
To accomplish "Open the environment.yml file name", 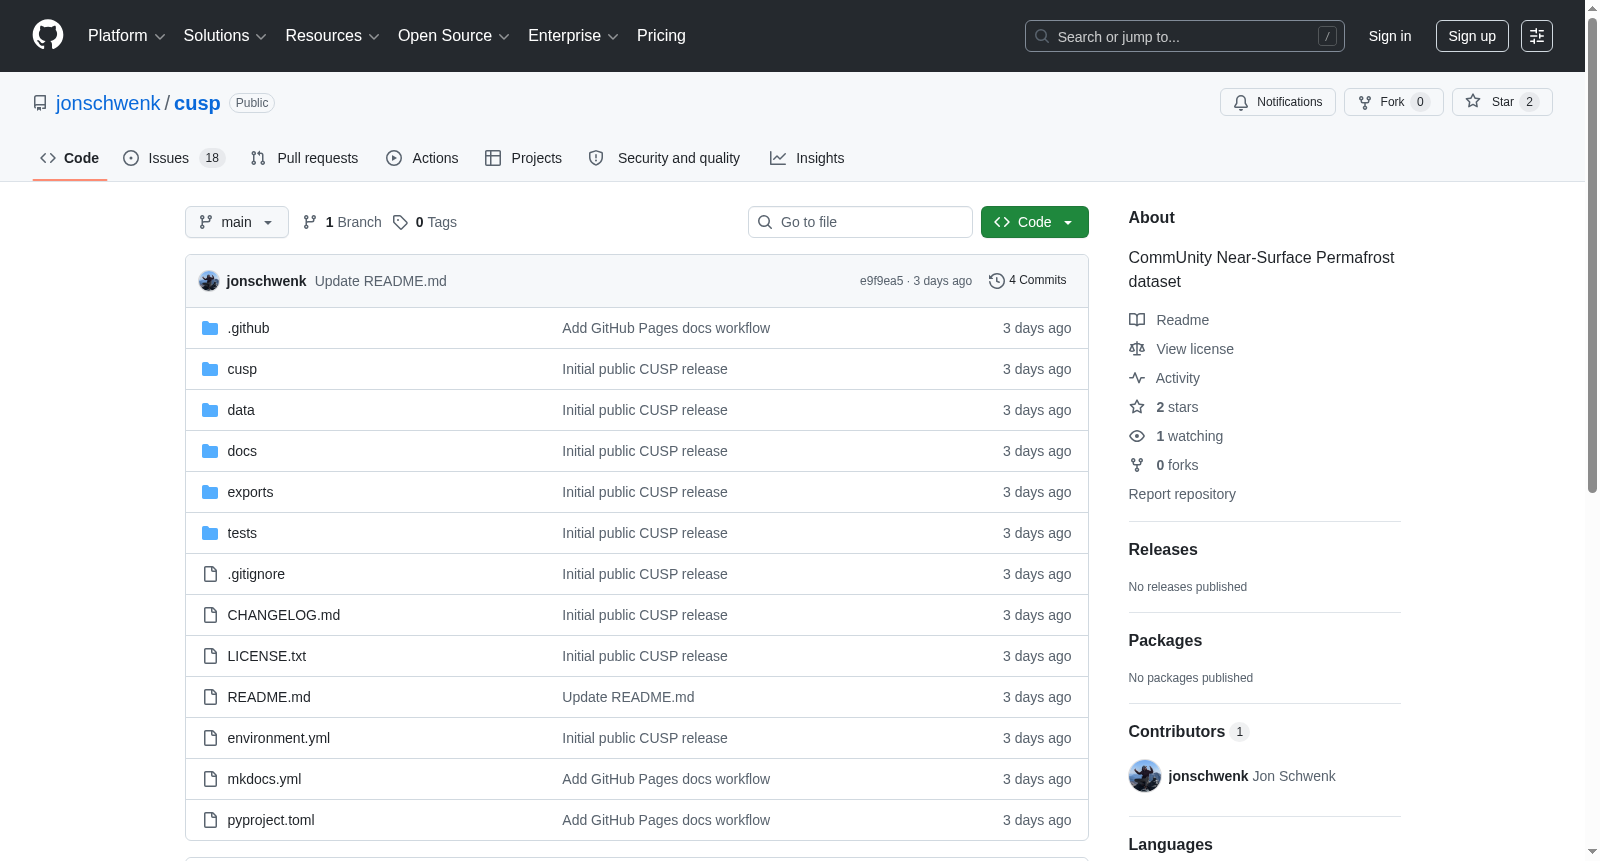I will pos(279,738).
